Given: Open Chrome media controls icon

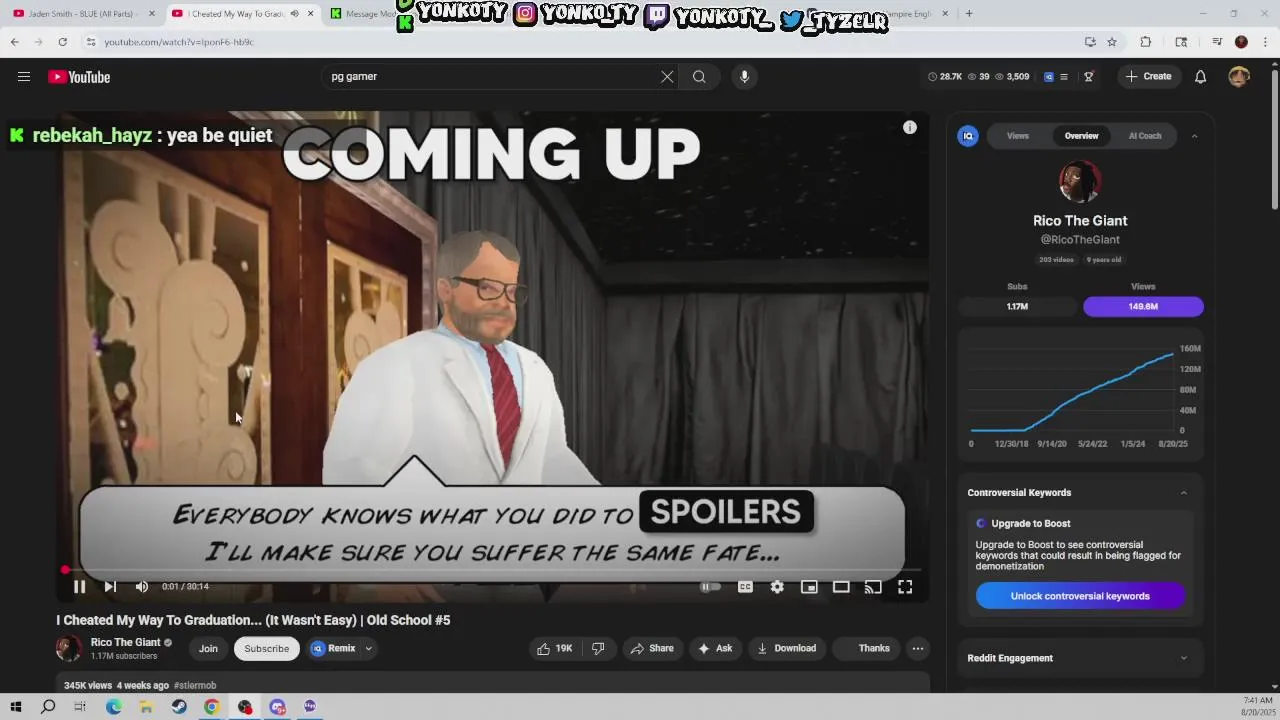Looking at the screenshot, I should pos(1217,42).
